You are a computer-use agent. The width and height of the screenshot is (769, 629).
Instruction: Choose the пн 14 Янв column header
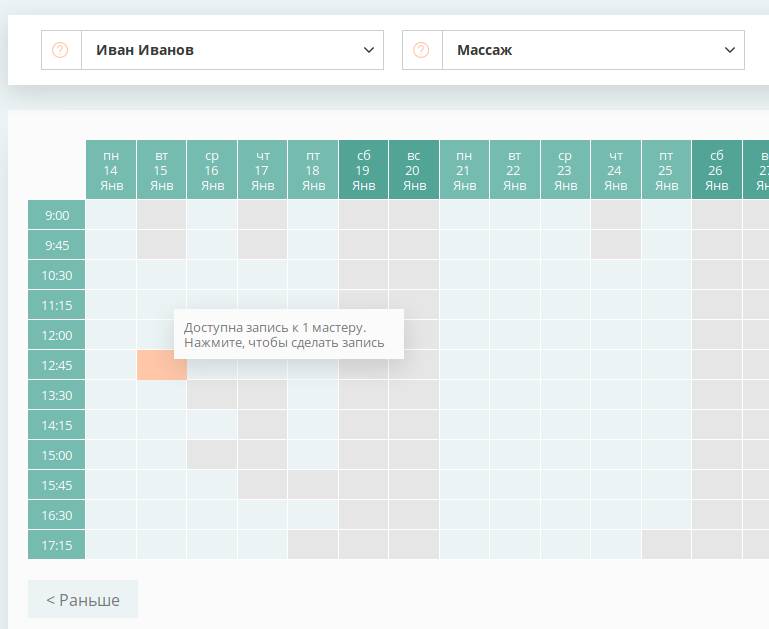[x=111, y=170]
